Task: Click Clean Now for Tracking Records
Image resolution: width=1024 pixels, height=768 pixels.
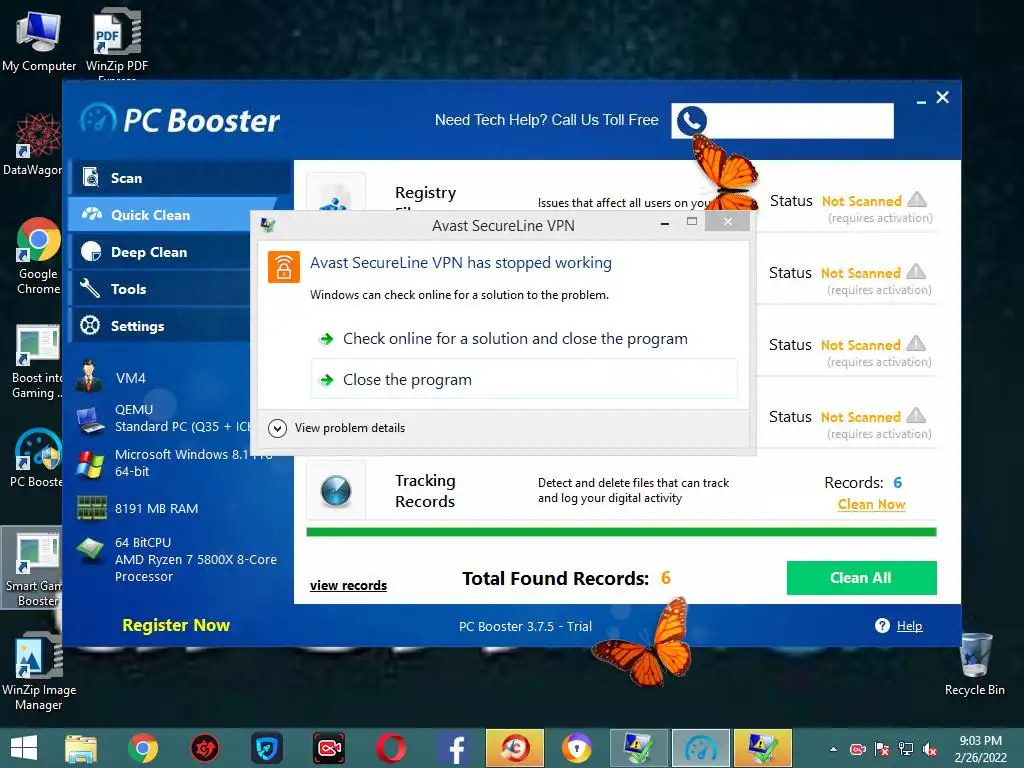Action: 871,504
